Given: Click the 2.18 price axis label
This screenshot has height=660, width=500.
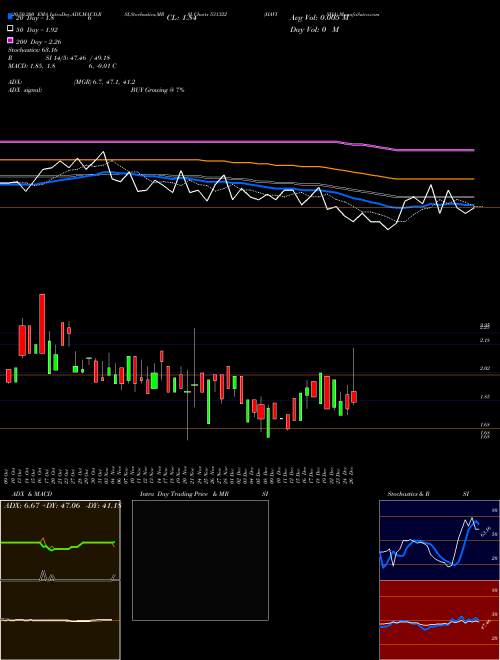Looking at the screenshot, I should pos(484,340).
